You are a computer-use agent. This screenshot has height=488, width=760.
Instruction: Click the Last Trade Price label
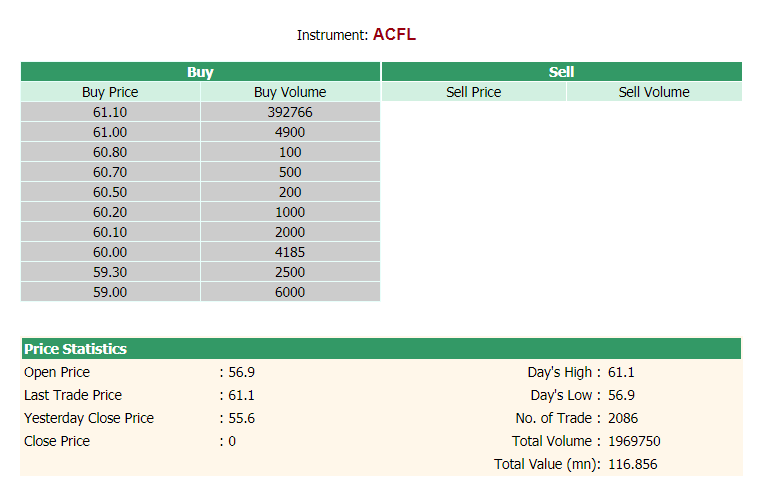[73, 395]
